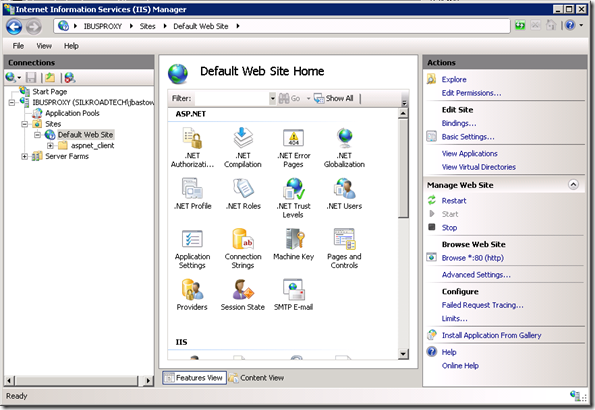Viewport: 595px width, 410px height.
Task: Open Online Help link
Action: coord(460,366)
